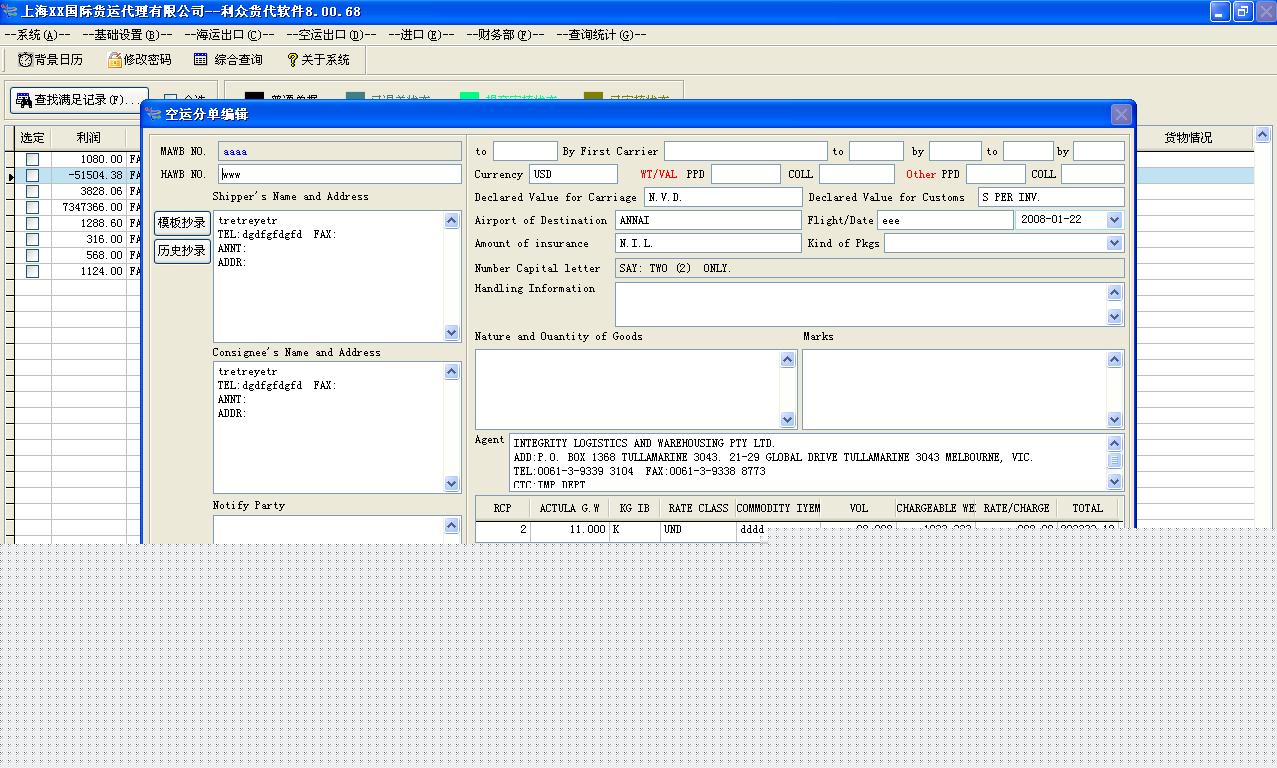Click the up arrow in the Marks box
Viewport: 1277px width, 768px height.
[x=1115, y=359]
